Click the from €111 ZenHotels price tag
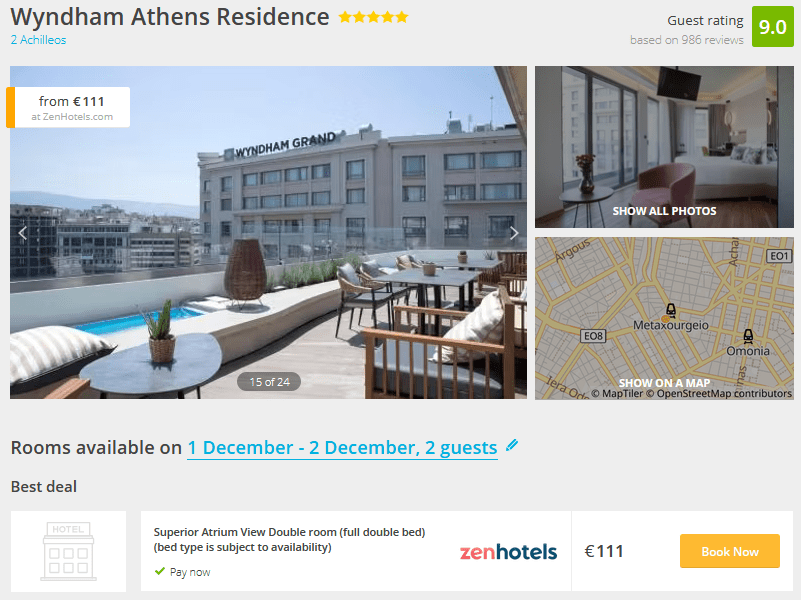The height and width of the screenshot is (600, 801). point(70,107)
